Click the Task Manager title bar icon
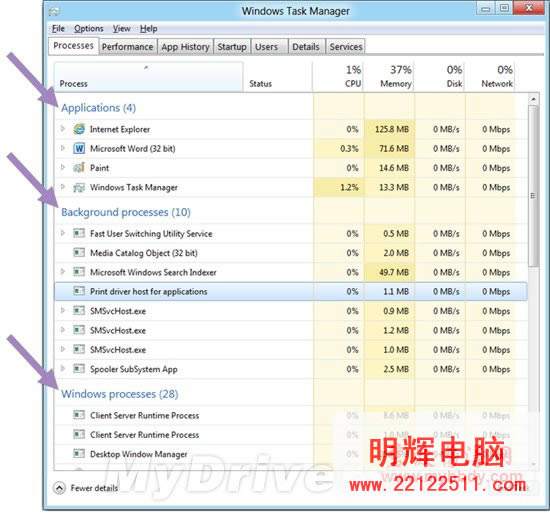Image resolution: width=550 pixels, height=513 pixels. [54, 12]
